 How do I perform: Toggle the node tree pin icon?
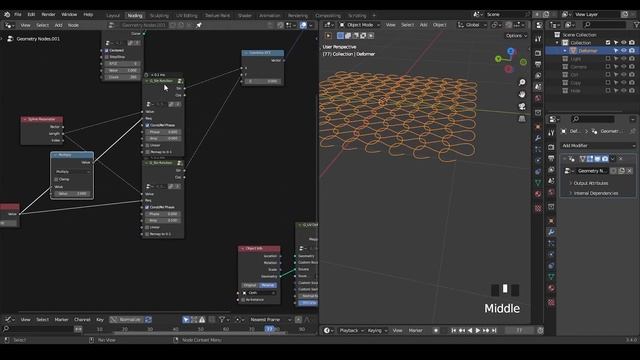click(199, 25)
